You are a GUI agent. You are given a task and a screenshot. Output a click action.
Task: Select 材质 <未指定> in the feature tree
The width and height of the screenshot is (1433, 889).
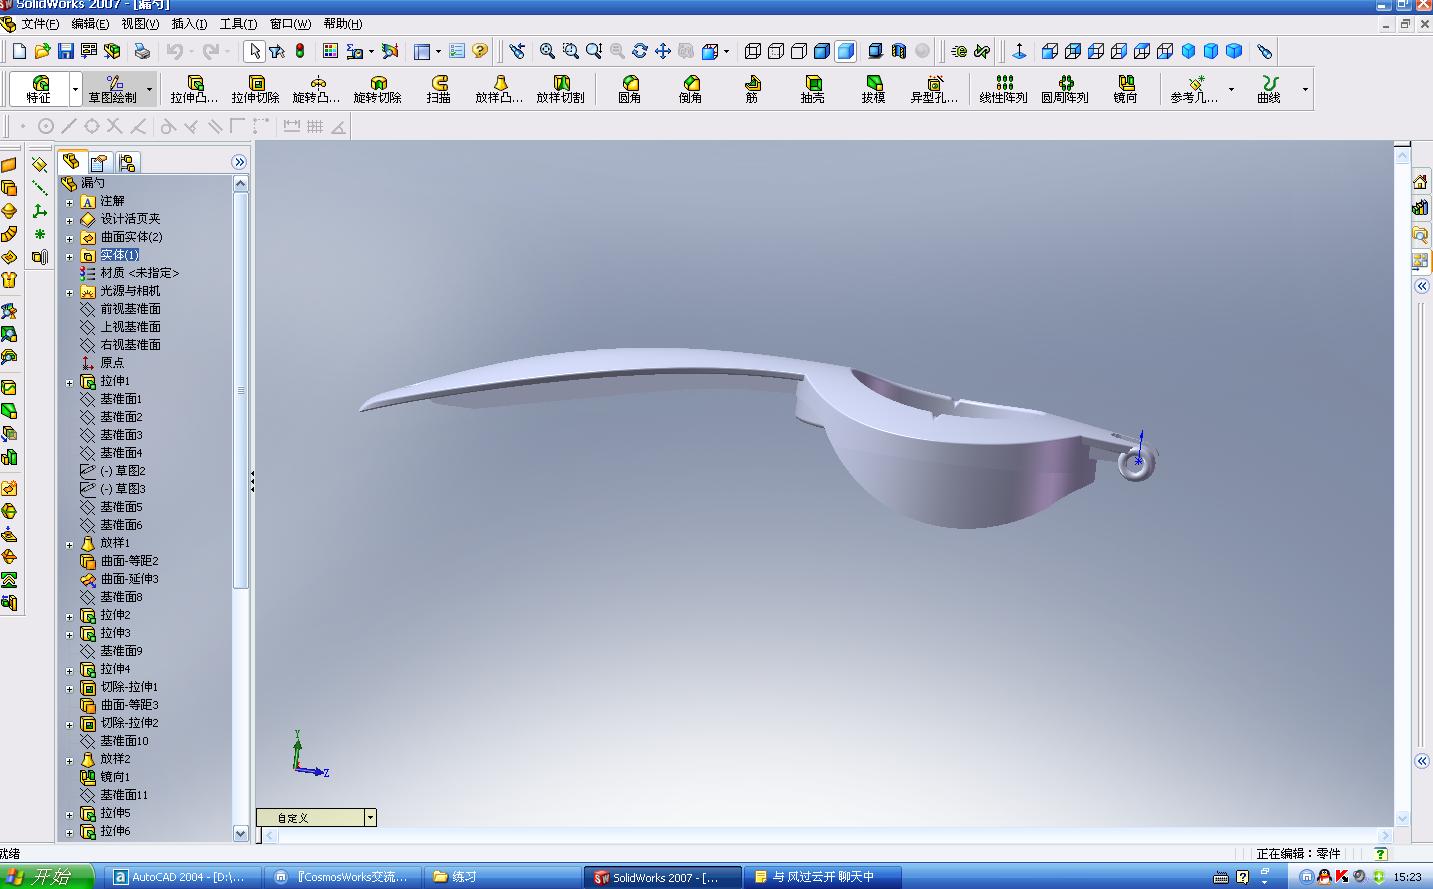tap(140, 273)
